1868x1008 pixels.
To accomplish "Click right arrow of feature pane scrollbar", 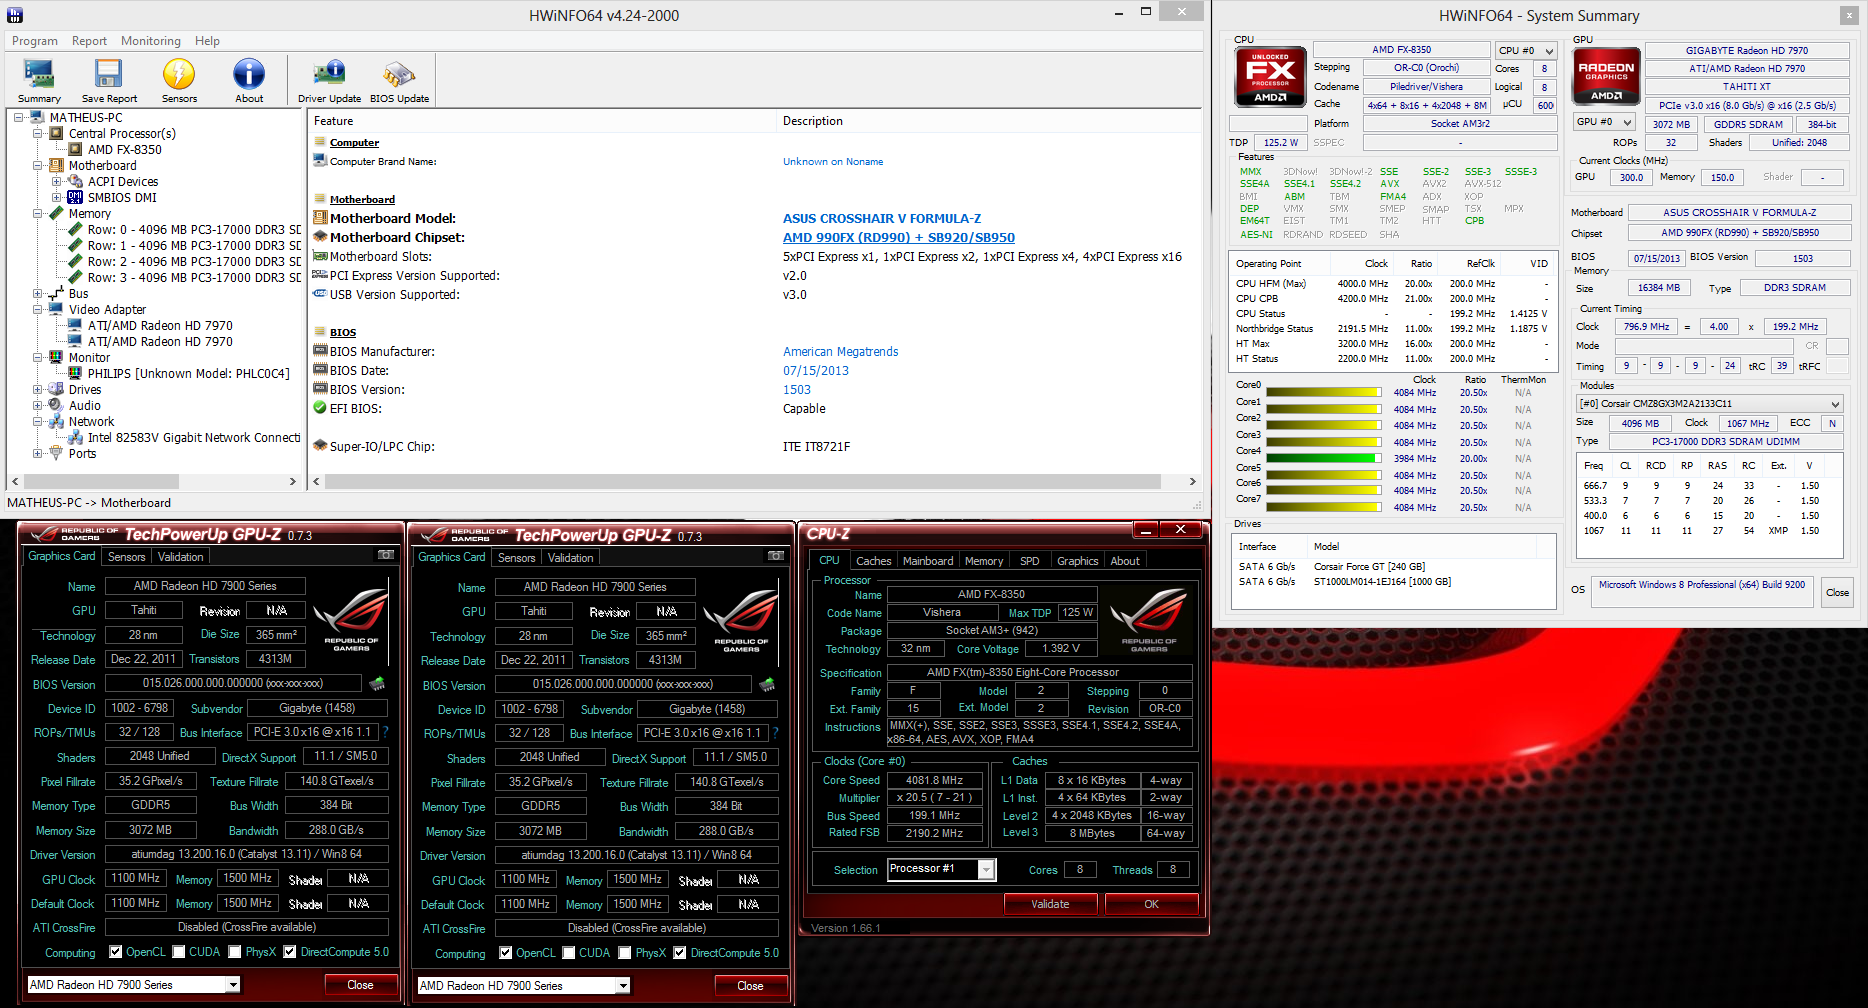I will click(1192, 482).
